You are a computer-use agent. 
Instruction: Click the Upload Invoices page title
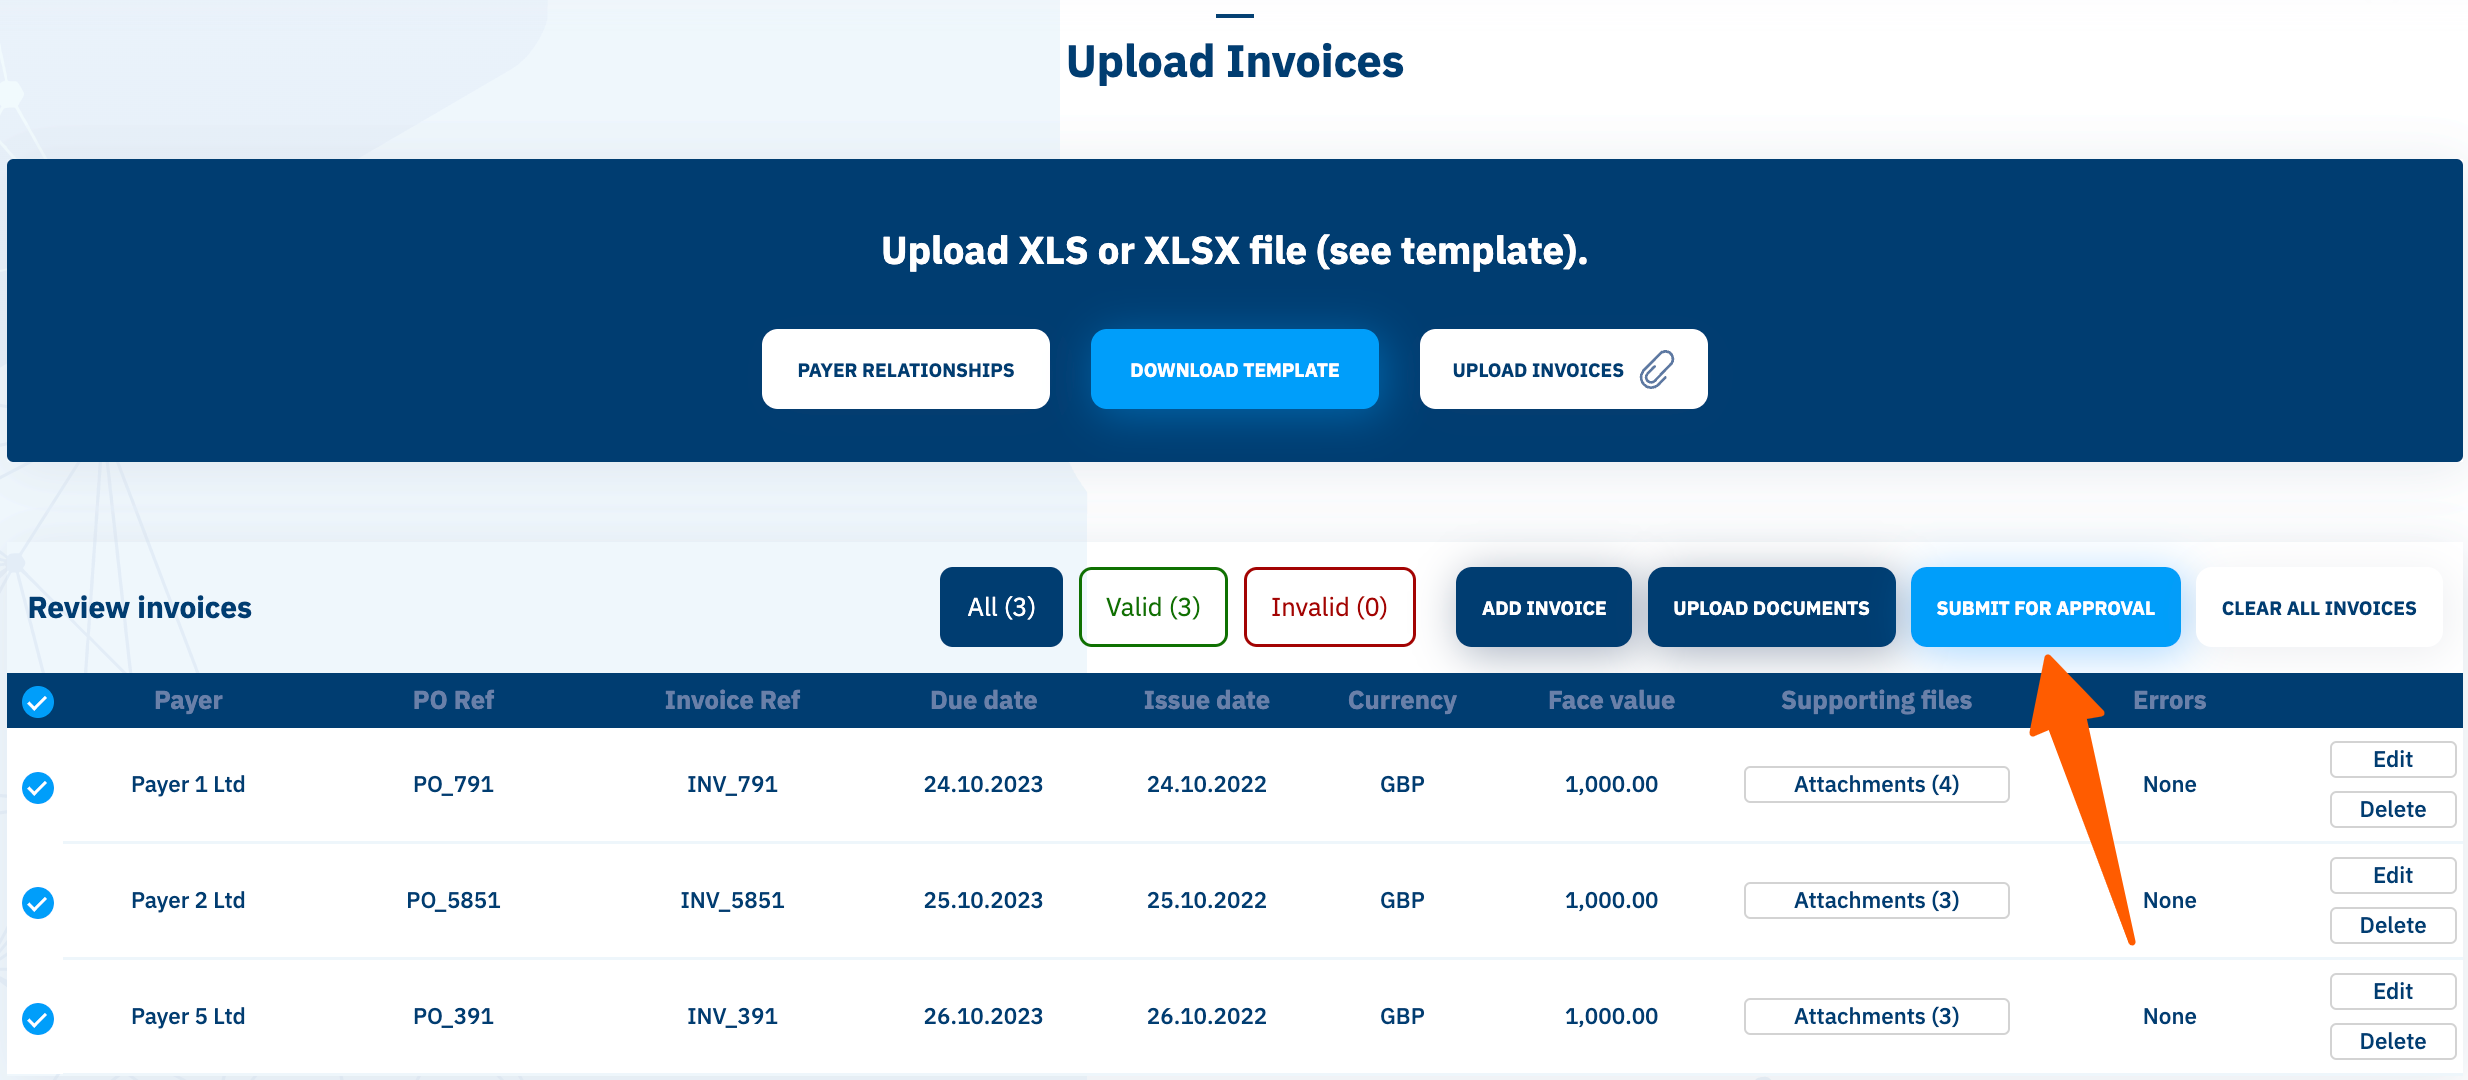tap(1235, 61)
